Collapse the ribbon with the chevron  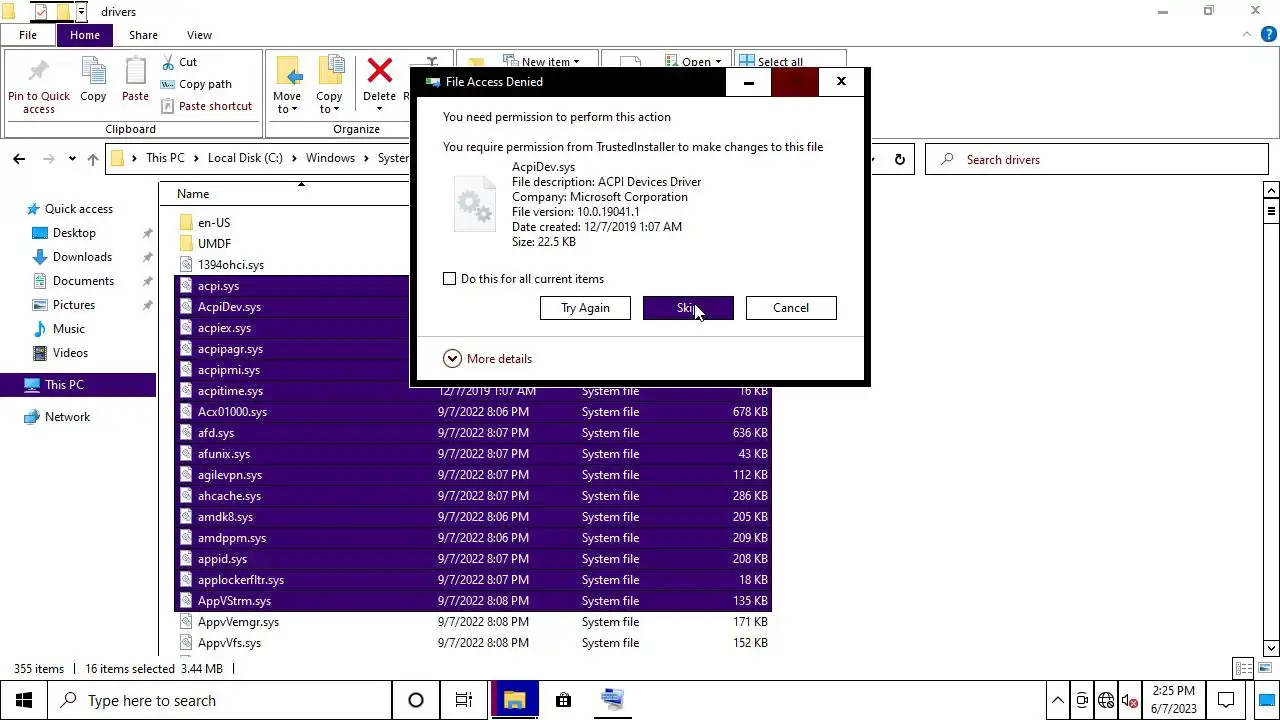pyautogui.click(x=1249, y=35)
